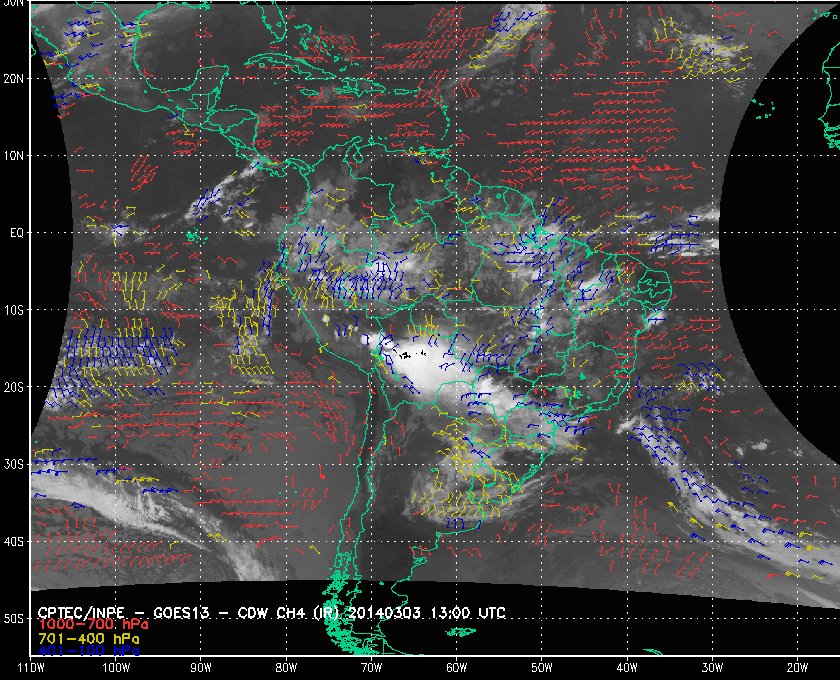Screen dimensions: 840x680
Task: Click the 20W longitude label
Action: click(797, 668)
